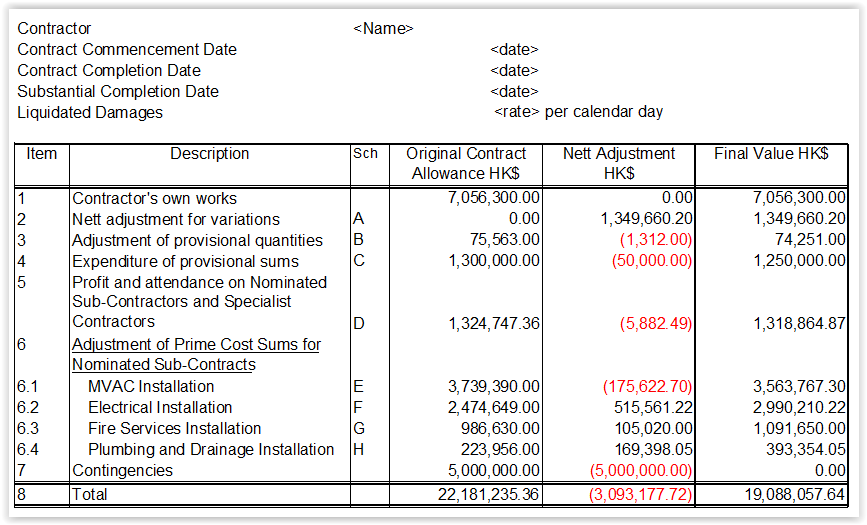This screenshot has height=525, width=867.
Task: Click the Liquidated Damages <rate> placeholder
Action: tap(517, 112)
